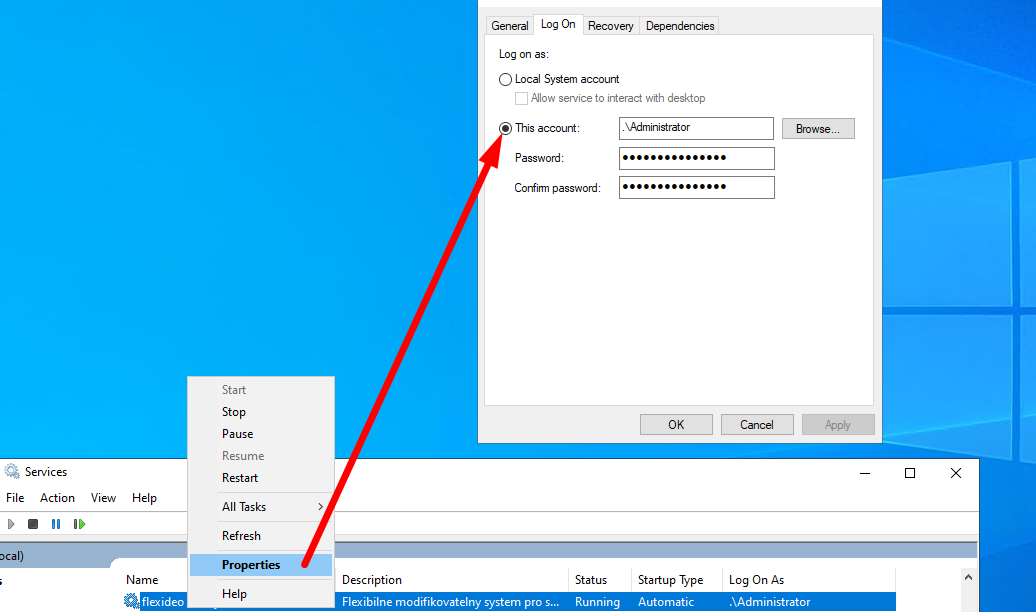Expand the All Tasks submenu

click(260, 507)
